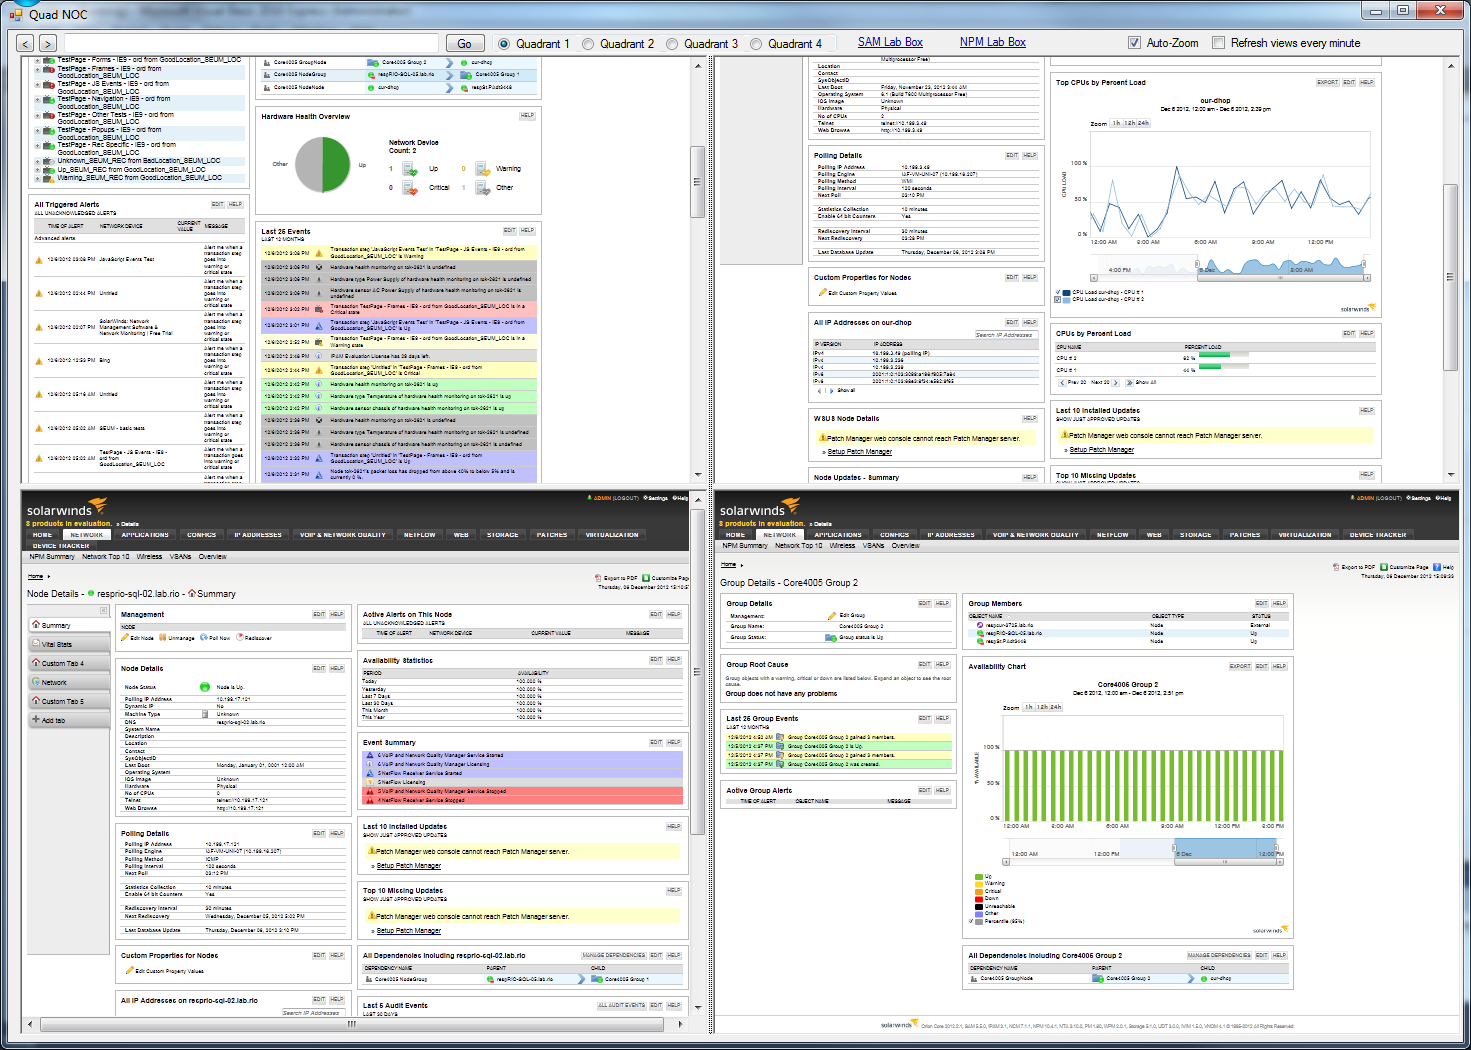Click Edit Custom Property Values pencil under respprio-sql-02

[x=129, y=970]
